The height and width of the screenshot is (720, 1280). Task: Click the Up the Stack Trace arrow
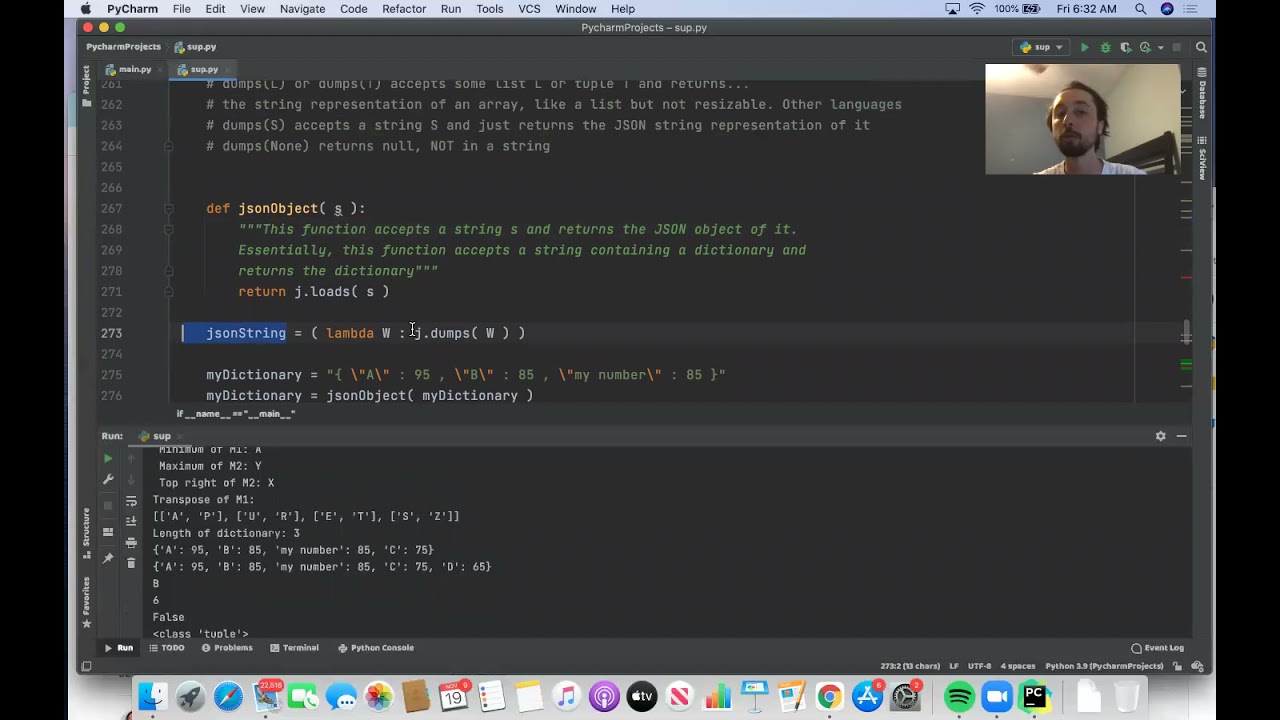[x=131, y=458]
